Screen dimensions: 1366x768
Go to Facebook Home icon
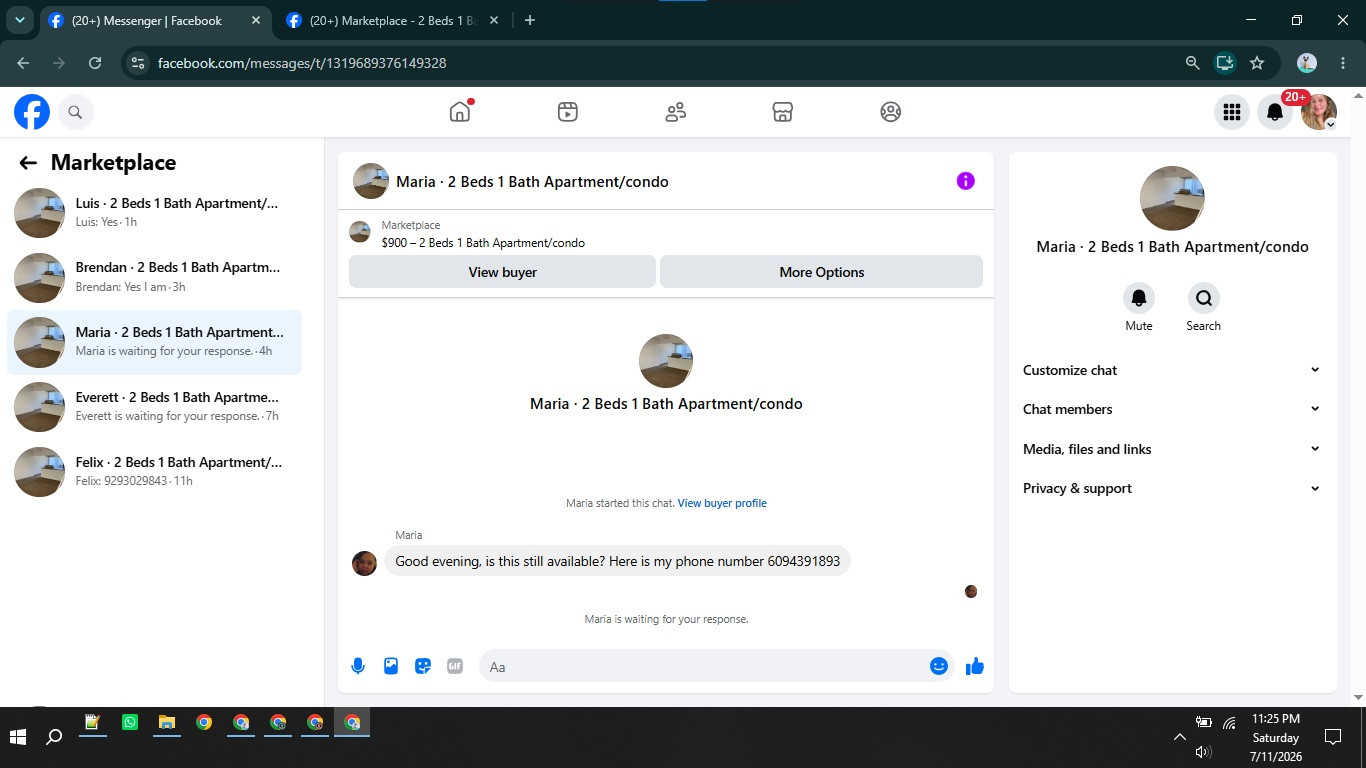point(460,112)
